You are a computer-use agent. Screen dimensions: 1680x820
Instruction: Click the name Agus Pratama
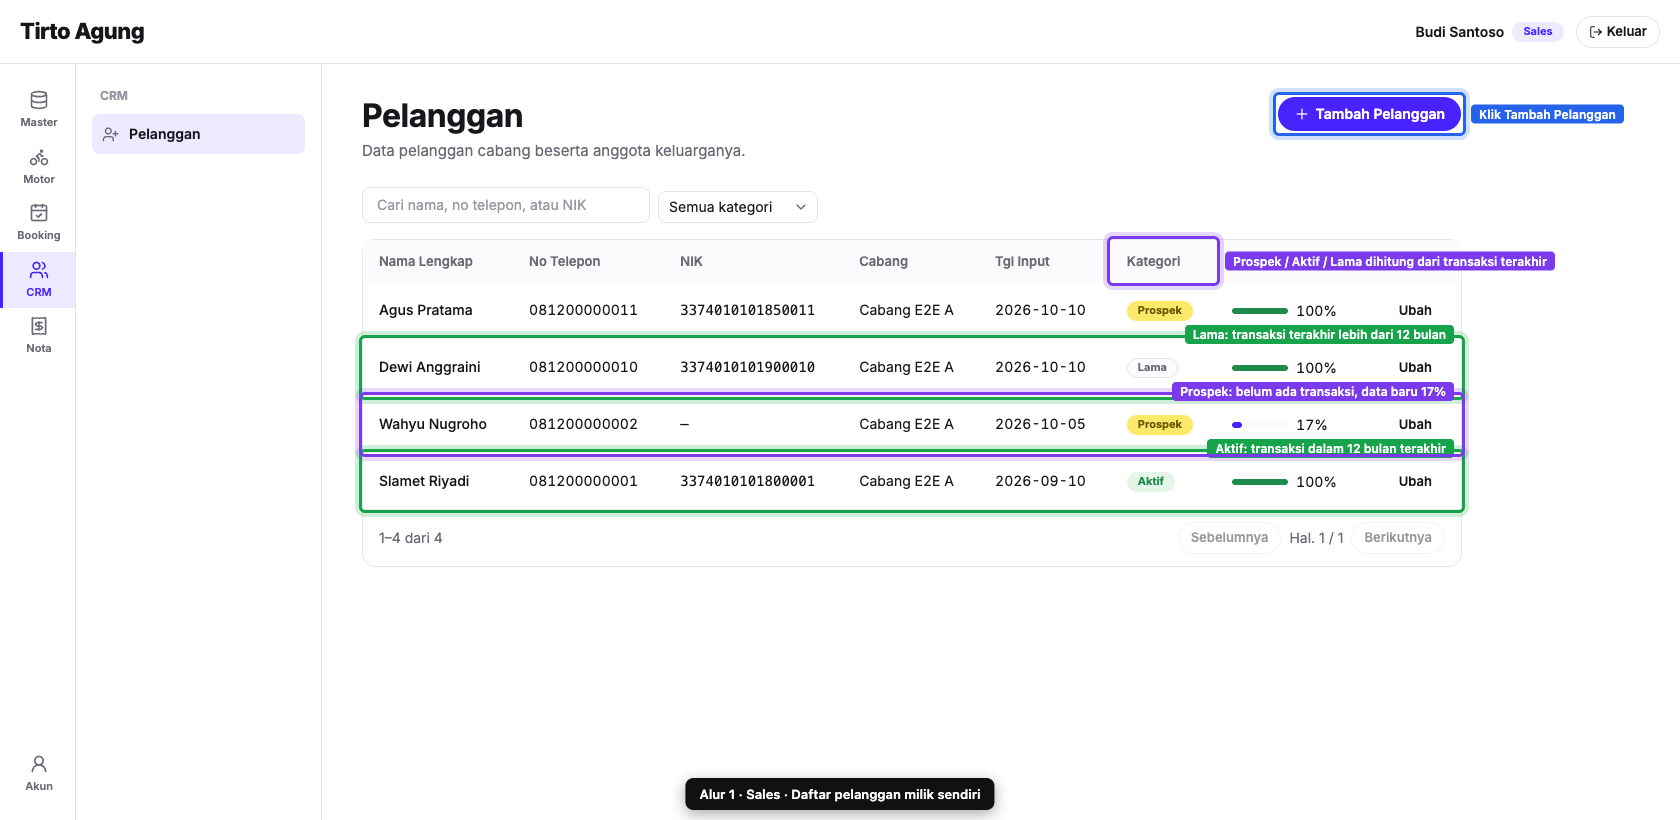click(x=426, y=311)
